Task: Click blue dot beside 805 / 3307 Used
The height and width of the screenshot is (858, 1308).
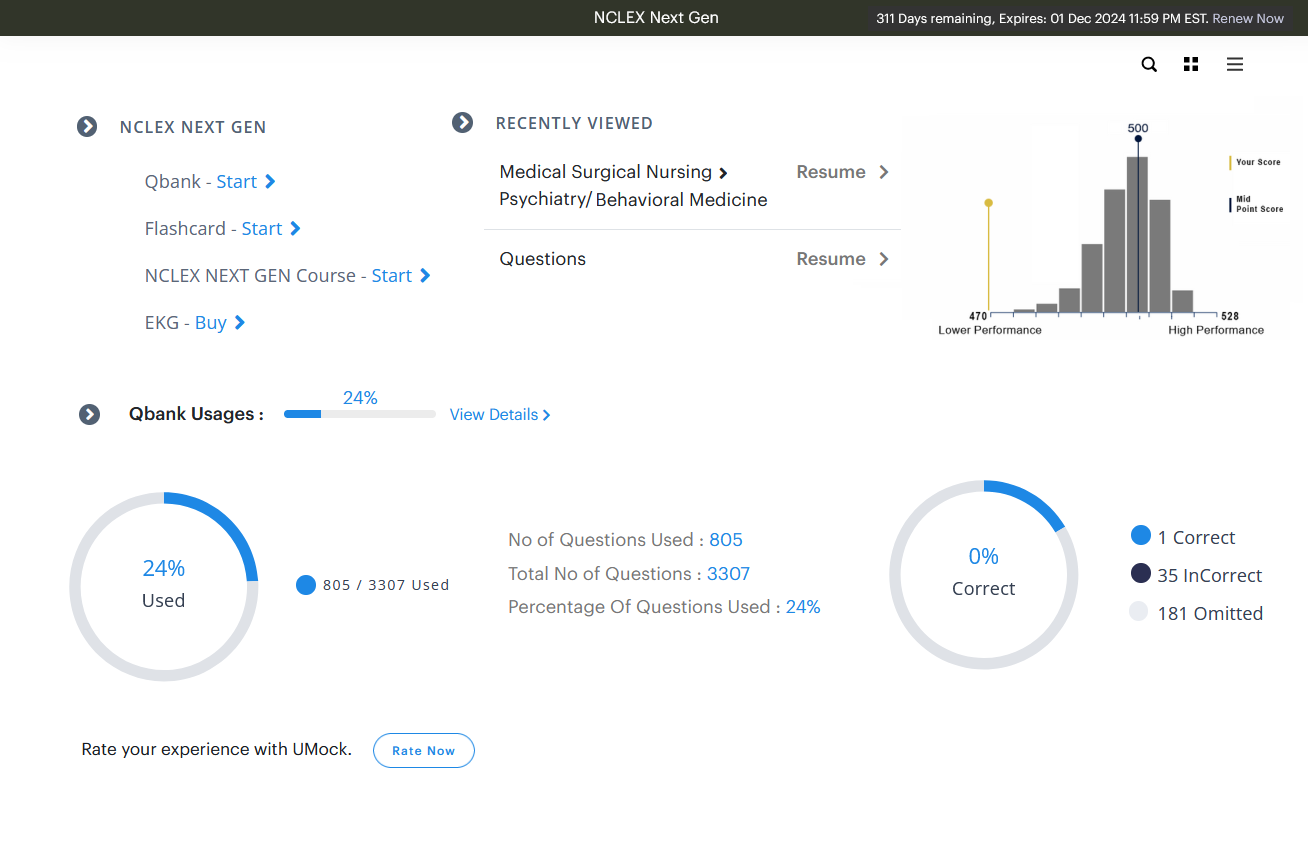Action: pyautogui.click(x=306, y=585)
